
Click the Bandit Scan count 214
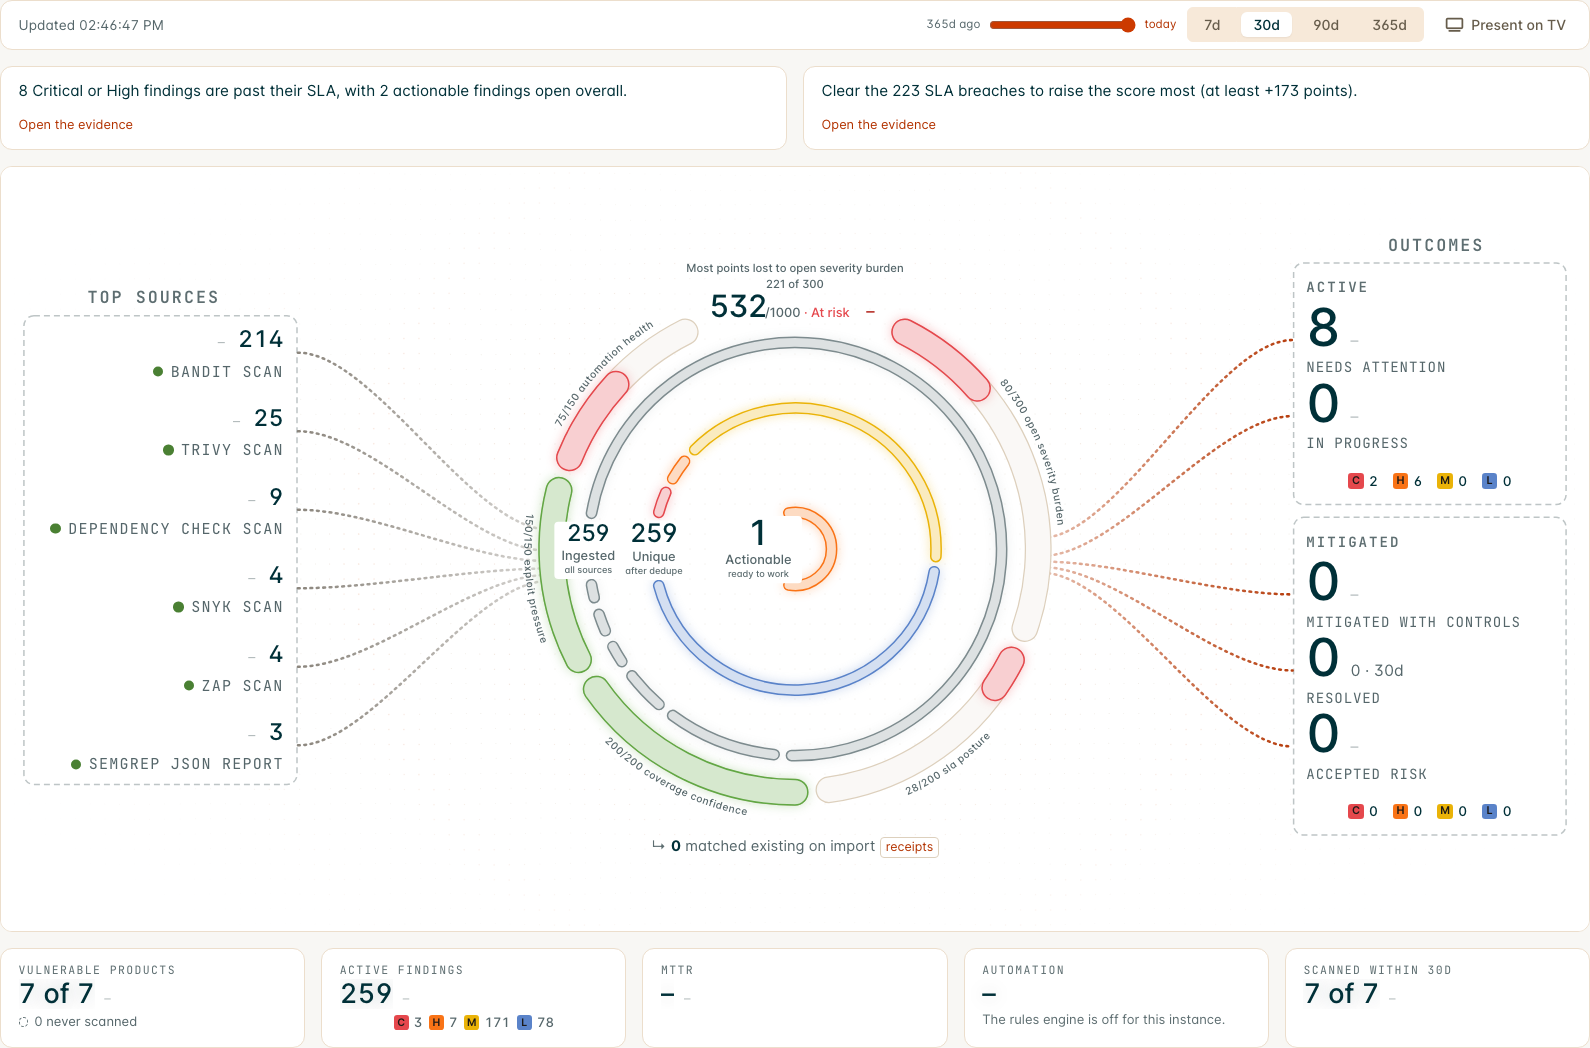pyautogui.click(x=261, y=340)
